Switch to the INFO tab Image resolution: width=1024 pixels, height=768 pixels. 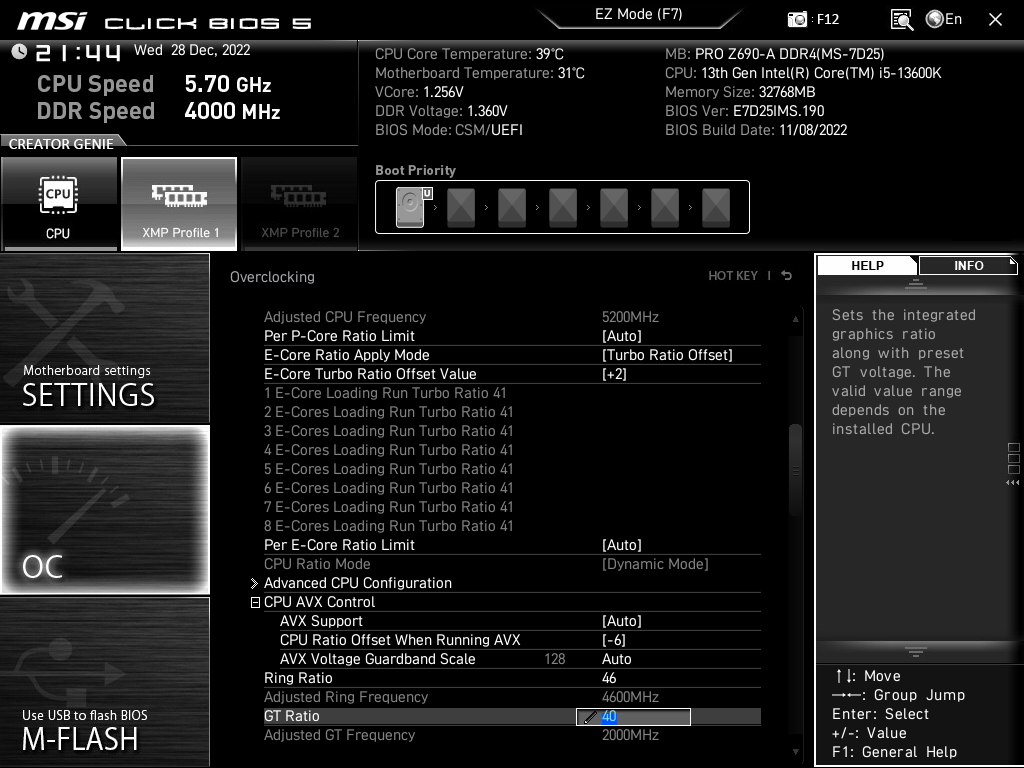click(x=968, y=265)
